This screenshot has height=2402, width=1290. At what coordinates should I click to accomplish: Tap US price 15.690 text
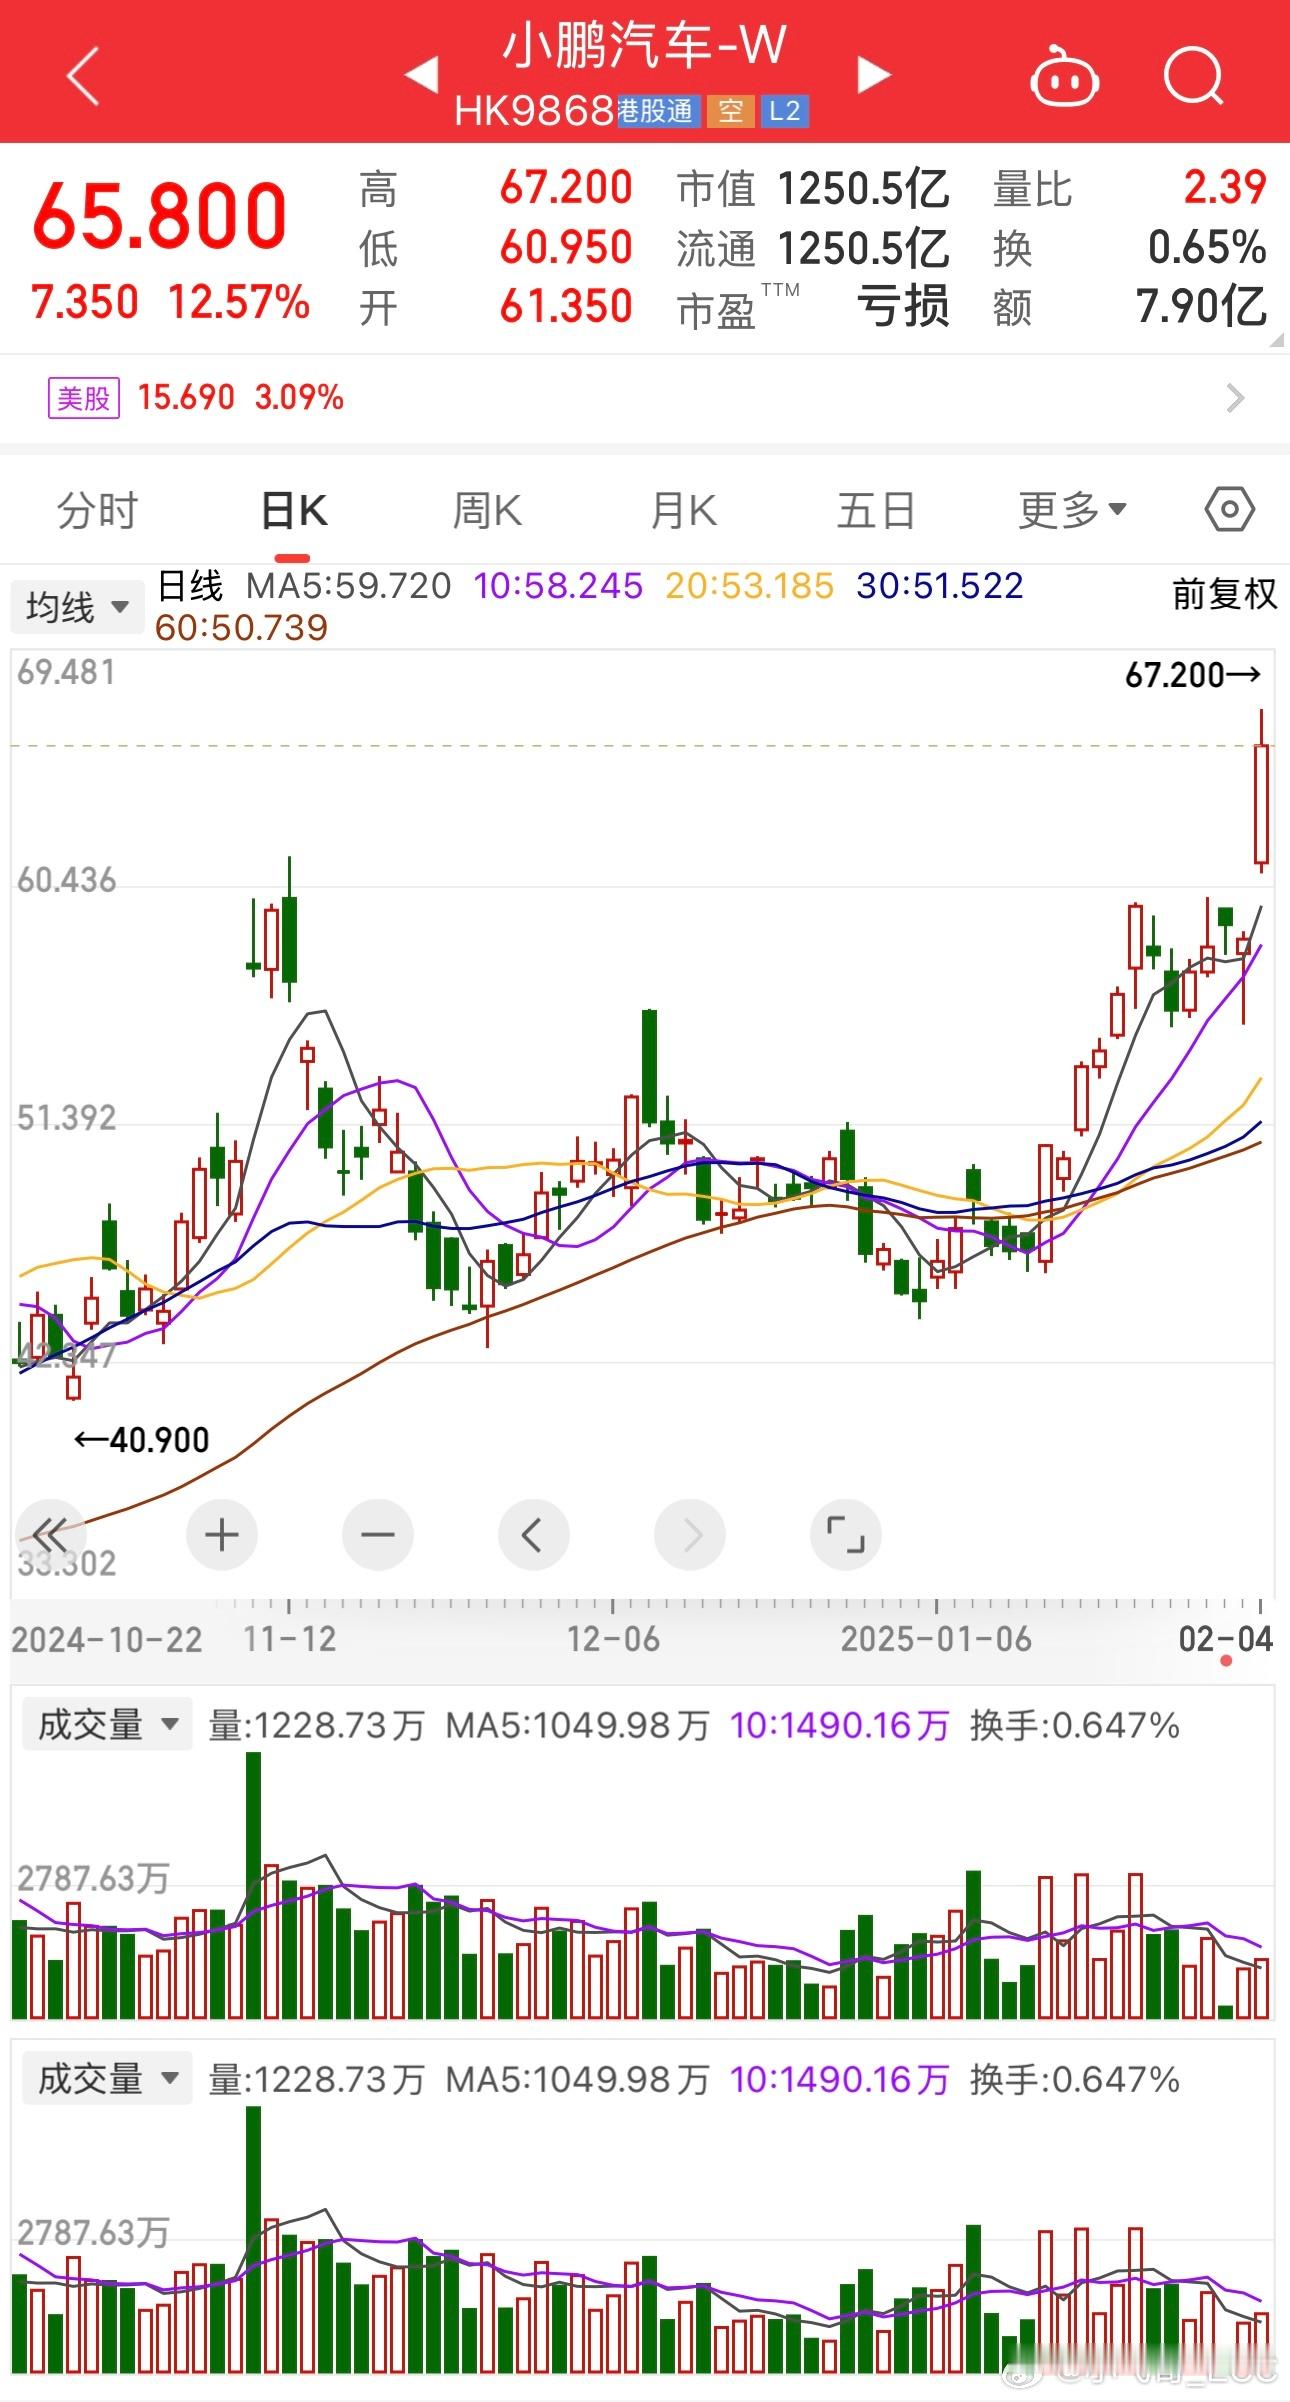pos(186,398)
